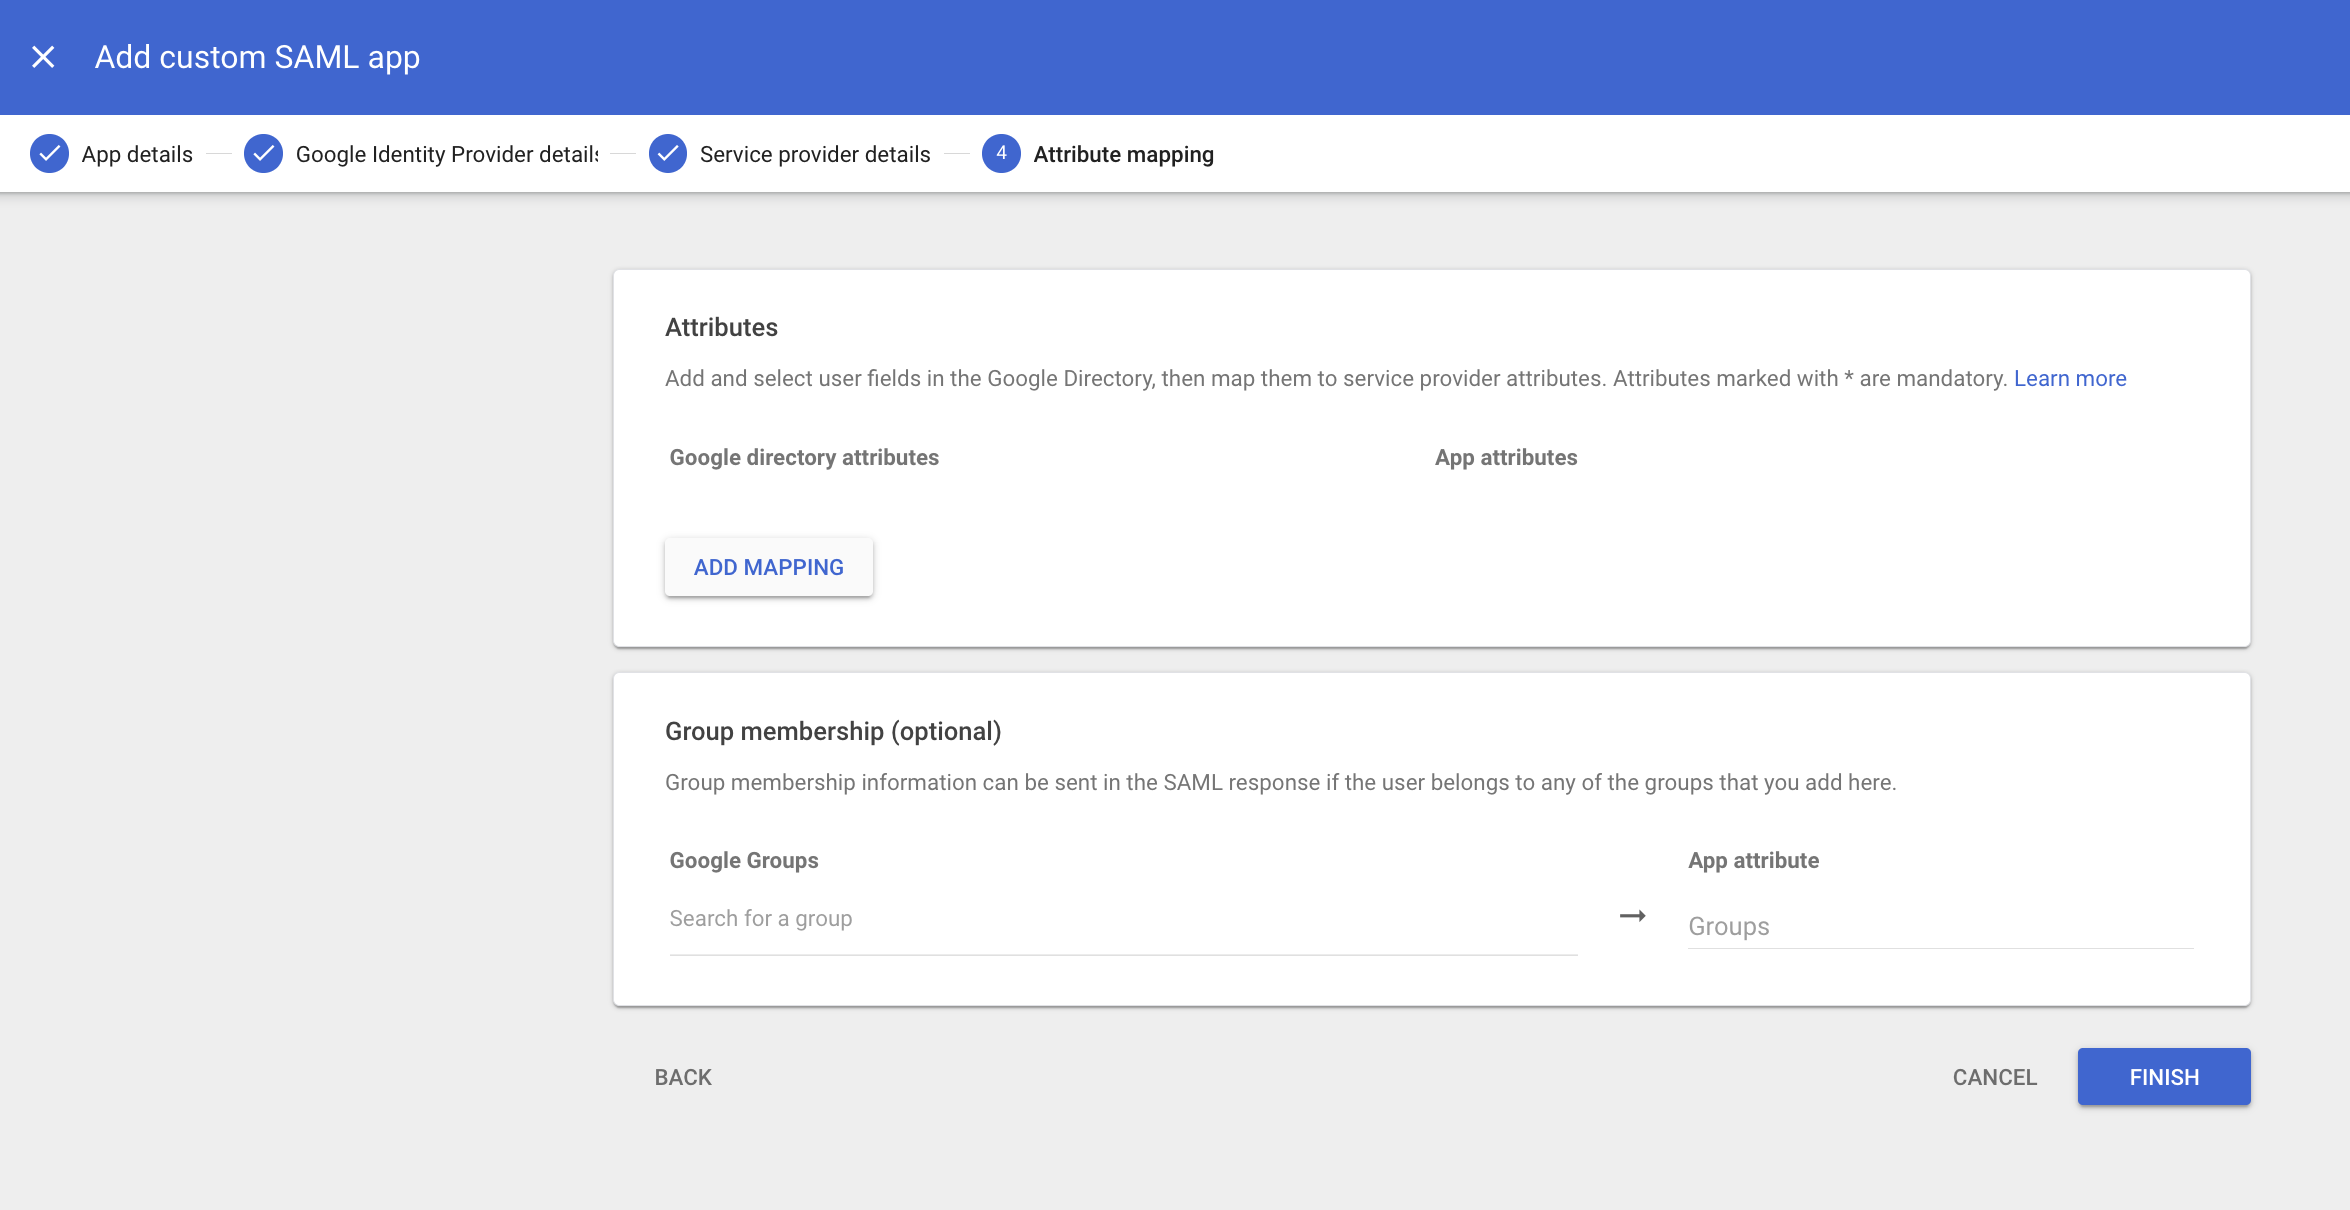Focus the Search for a group field
The width and height of the screenshot is (2350, 1210).
click(1122, 919)
